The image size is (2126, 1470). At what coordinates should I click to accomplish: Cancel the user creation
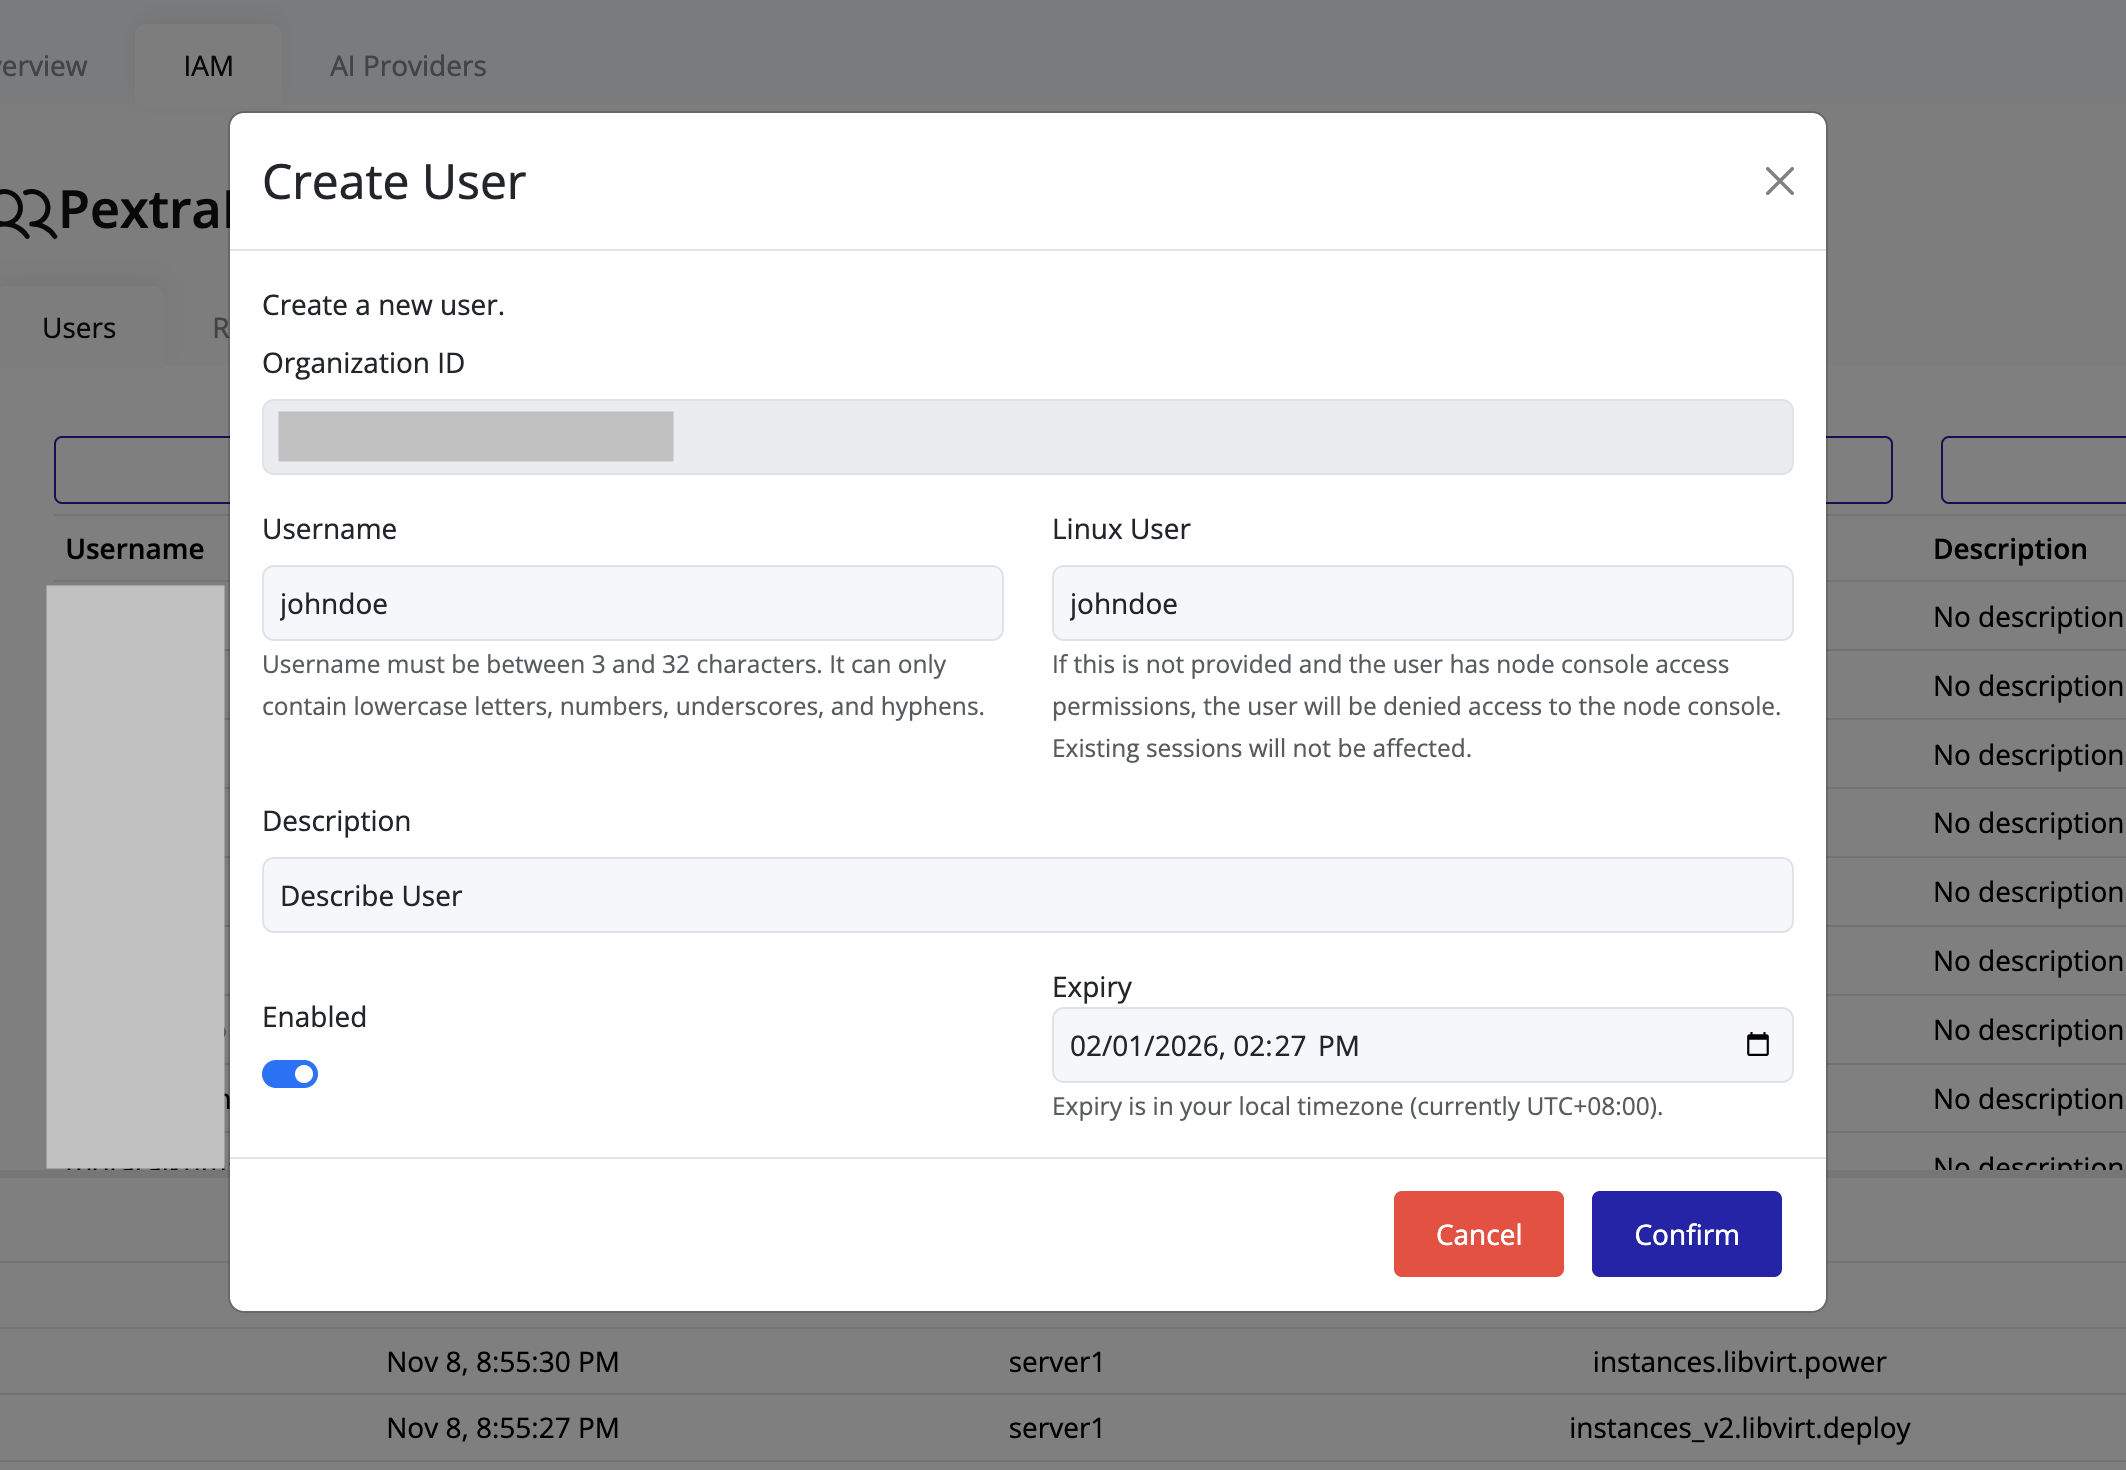[1478, 1234]
